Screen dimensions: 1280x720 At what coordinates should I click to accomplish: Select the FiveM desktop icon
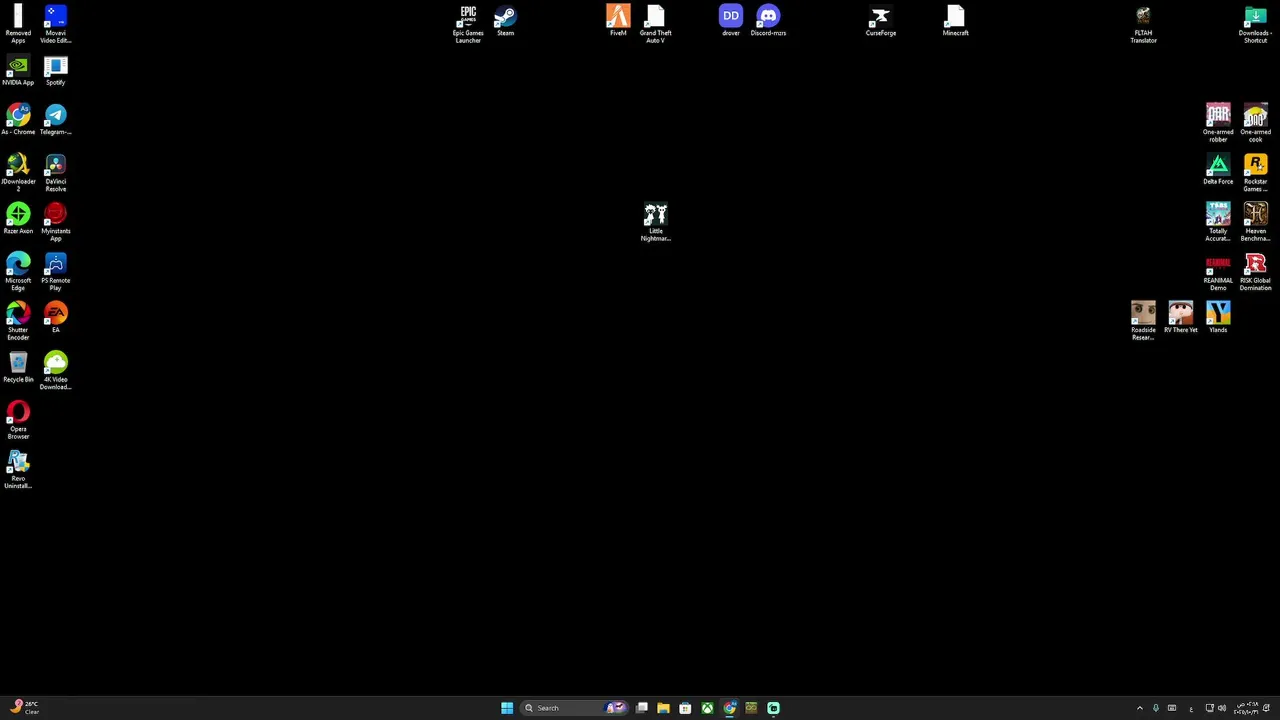coord(618,21)
